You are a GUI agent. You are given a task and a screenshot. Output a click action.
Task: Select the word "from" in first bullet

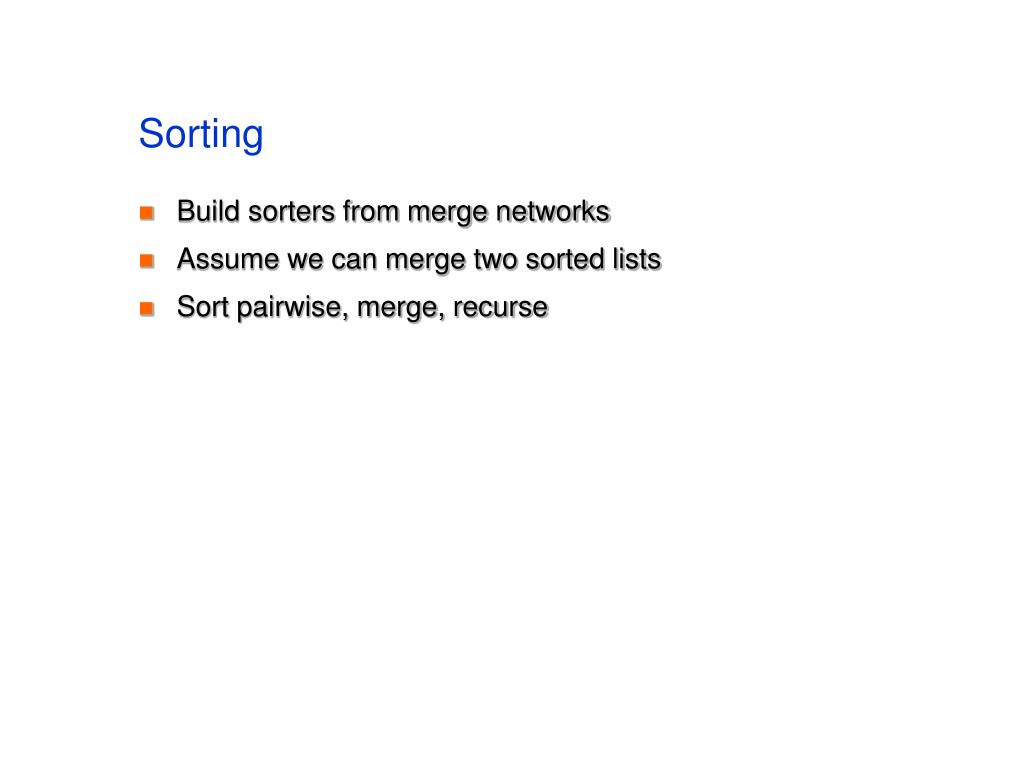click(370, 211)
